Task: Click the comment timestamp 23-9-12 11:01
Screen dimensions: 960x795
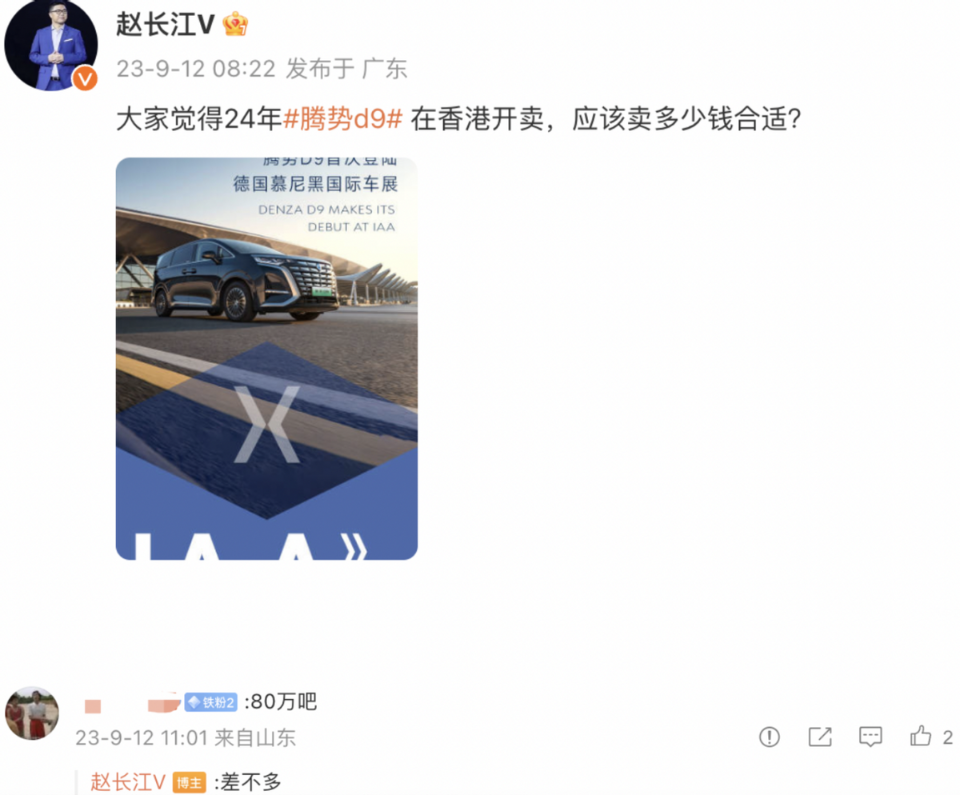Action: pyautogui.click(x=141, y=738)
